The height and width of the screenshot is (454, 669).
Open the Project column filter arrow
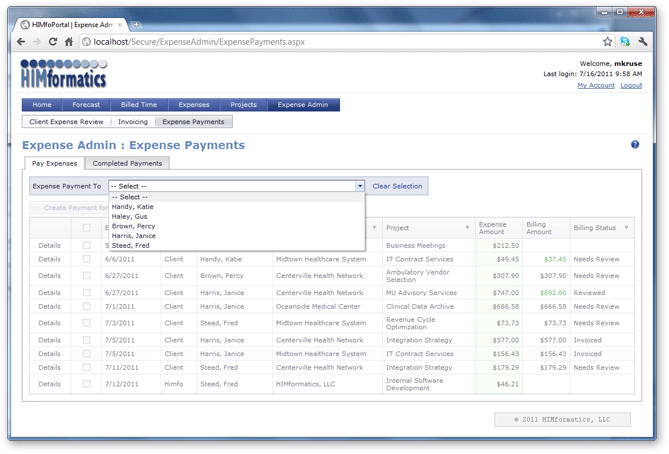point(467,228)
